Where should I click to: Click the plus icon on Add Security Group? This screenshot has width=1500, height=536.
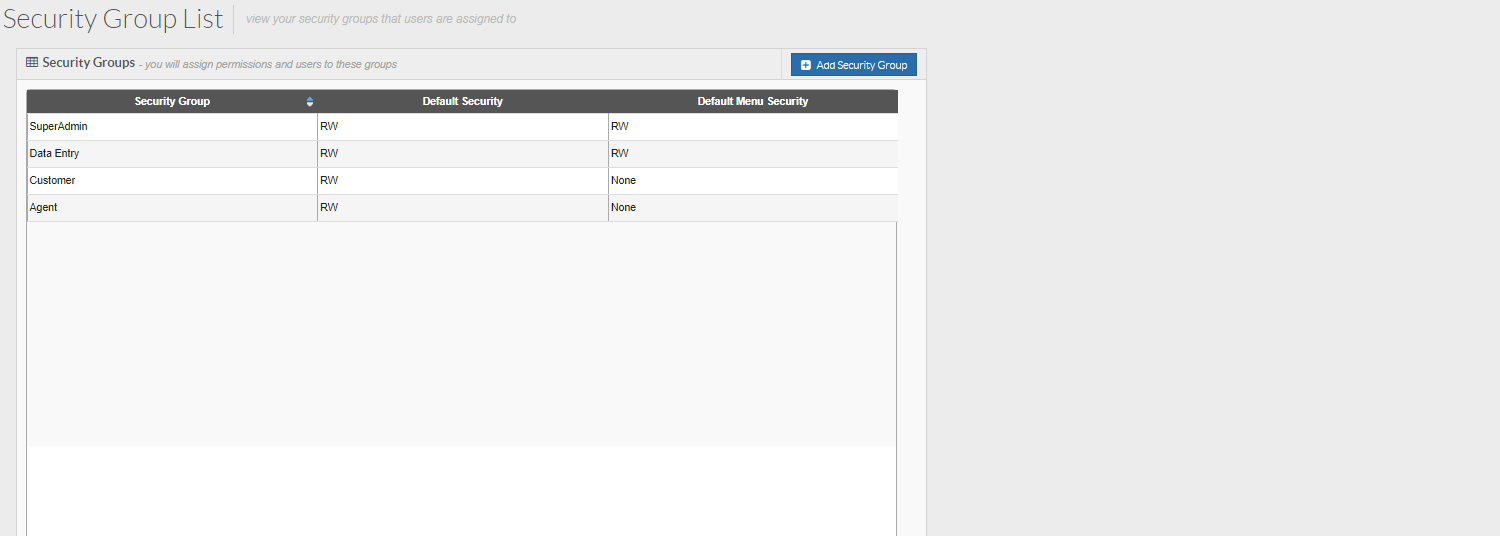(x=806, y=65)
